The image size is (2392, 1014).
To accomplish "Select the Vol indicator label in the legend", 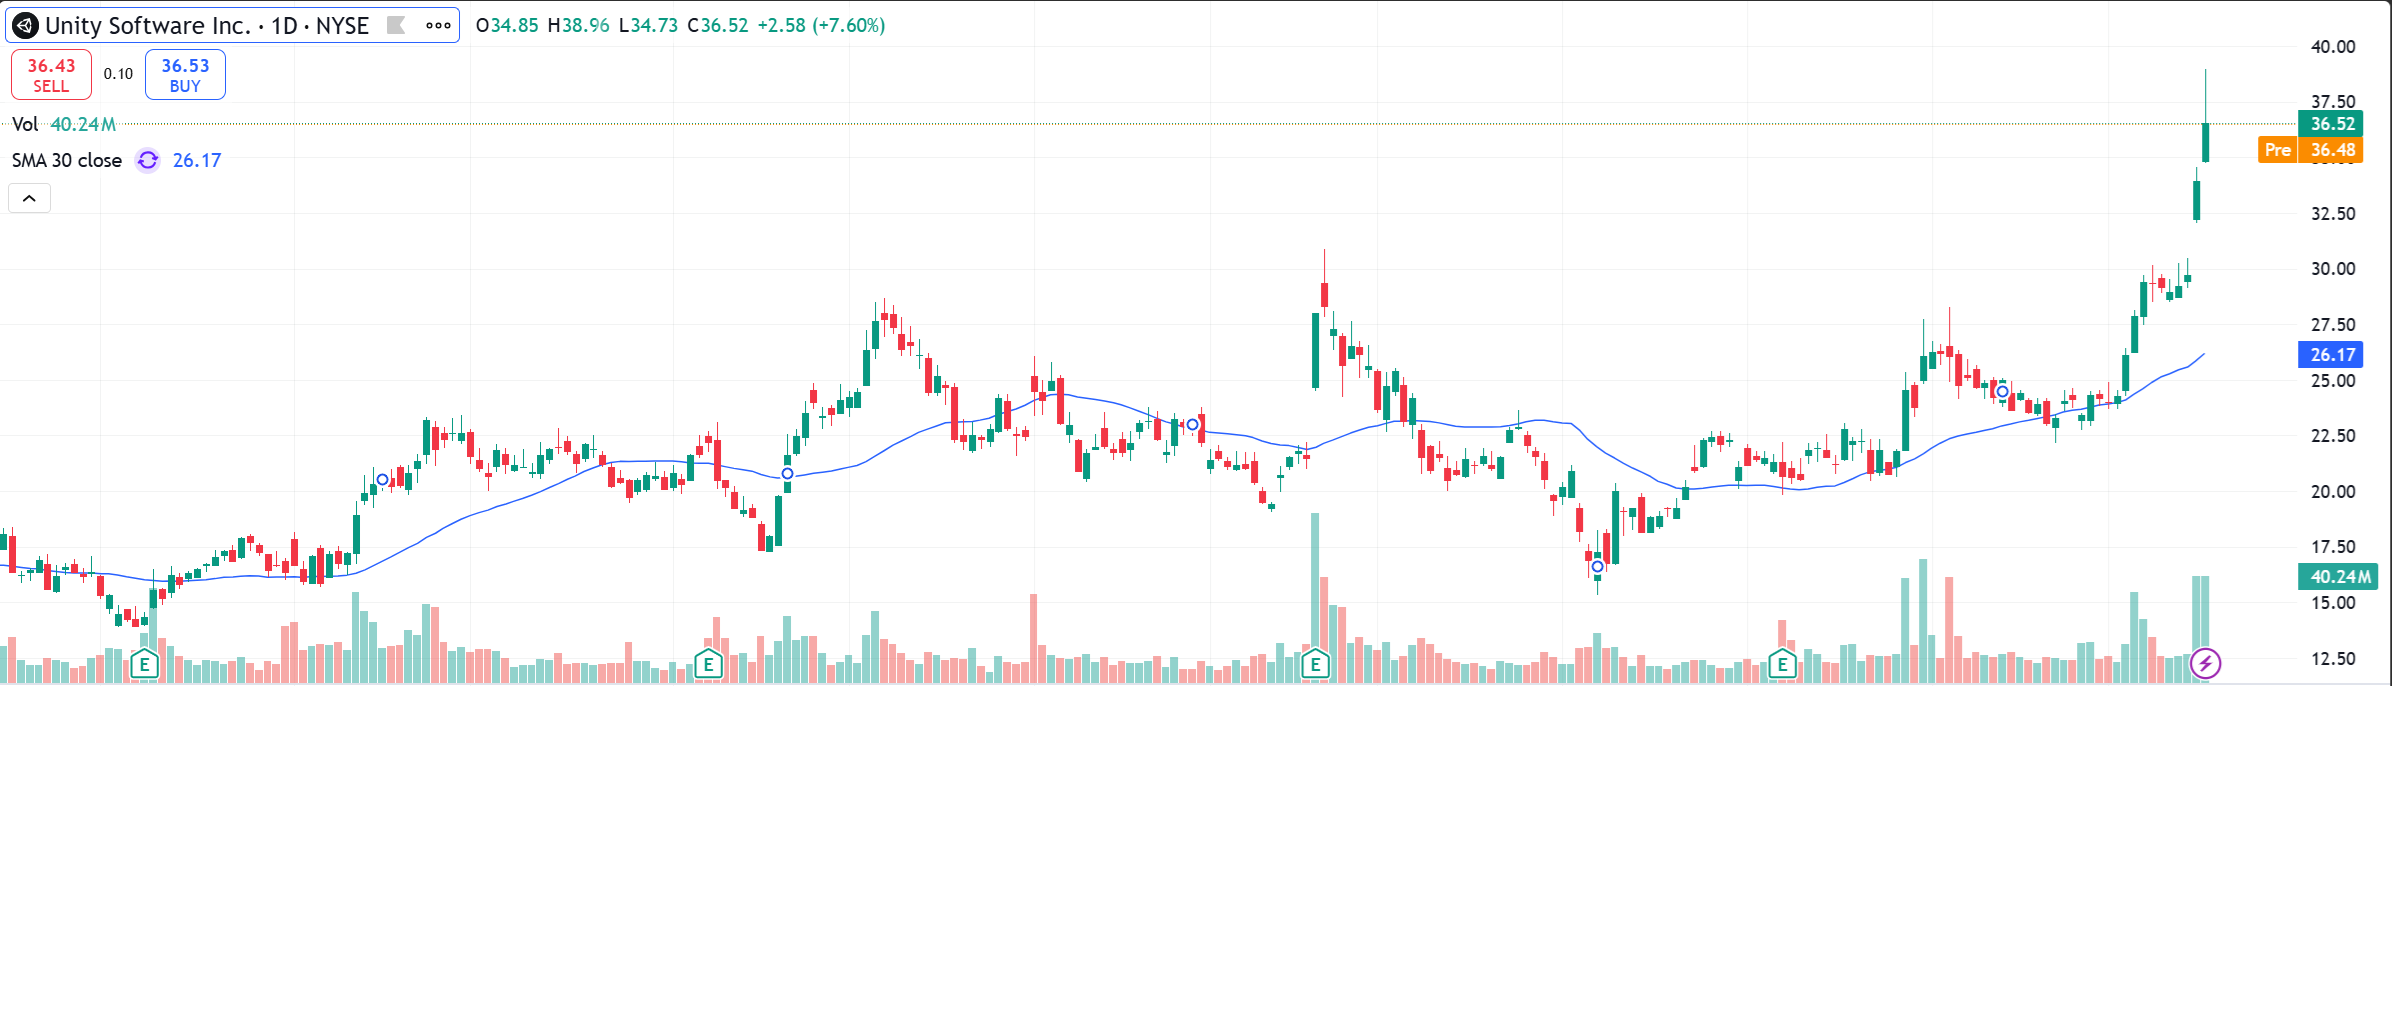I will [25, 124].
